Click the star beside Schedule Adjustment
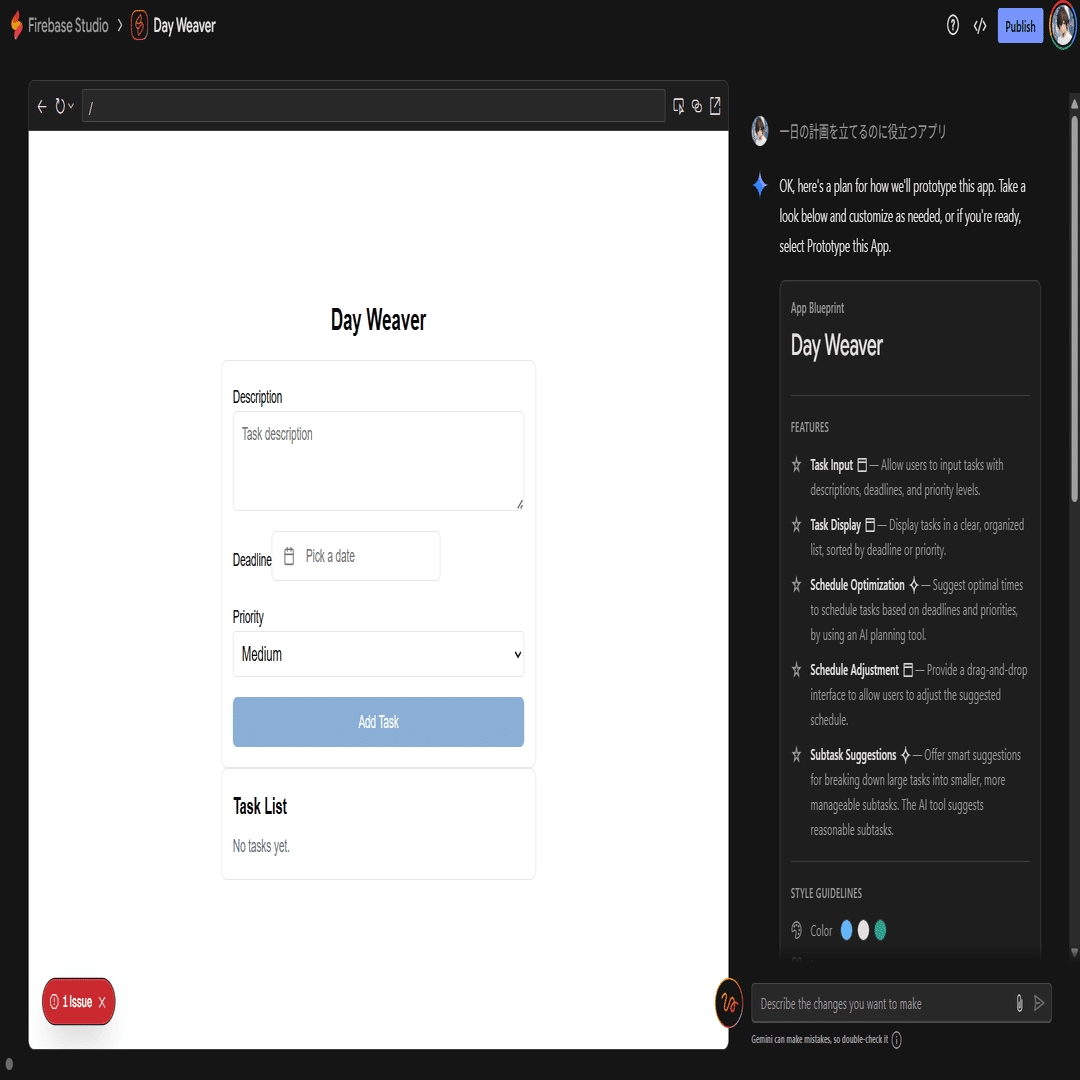 pos(796,669)
